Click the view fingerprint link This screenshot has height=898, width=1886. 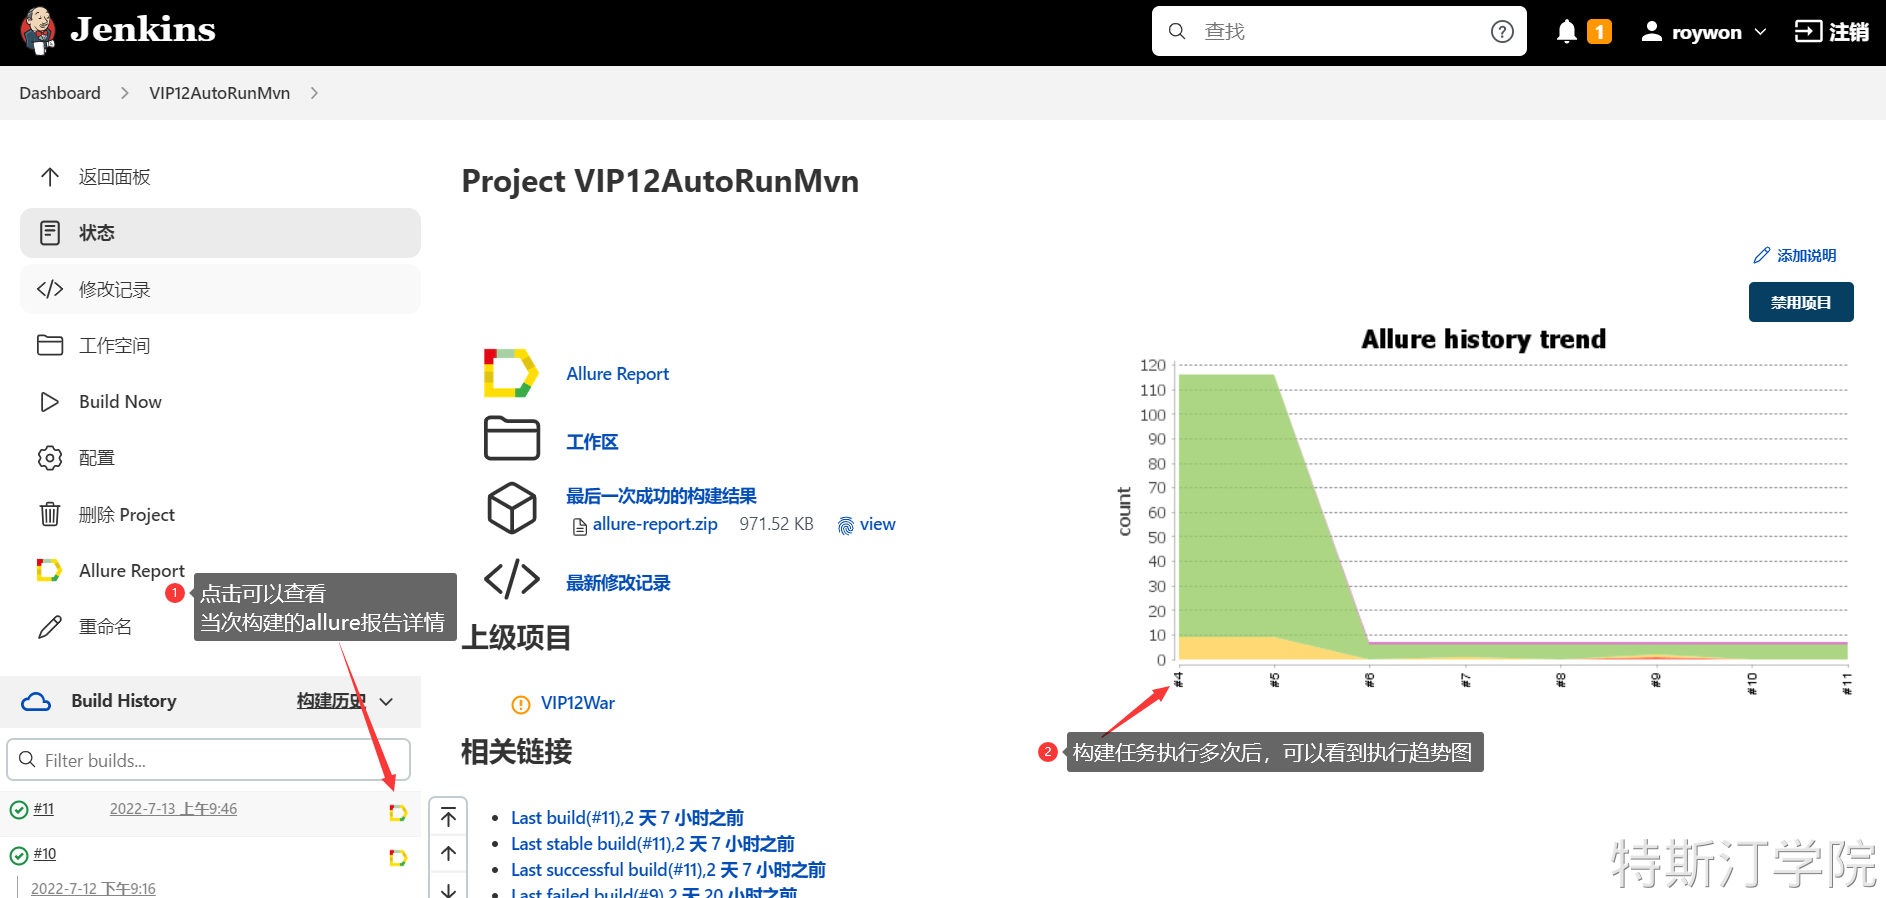877,524
